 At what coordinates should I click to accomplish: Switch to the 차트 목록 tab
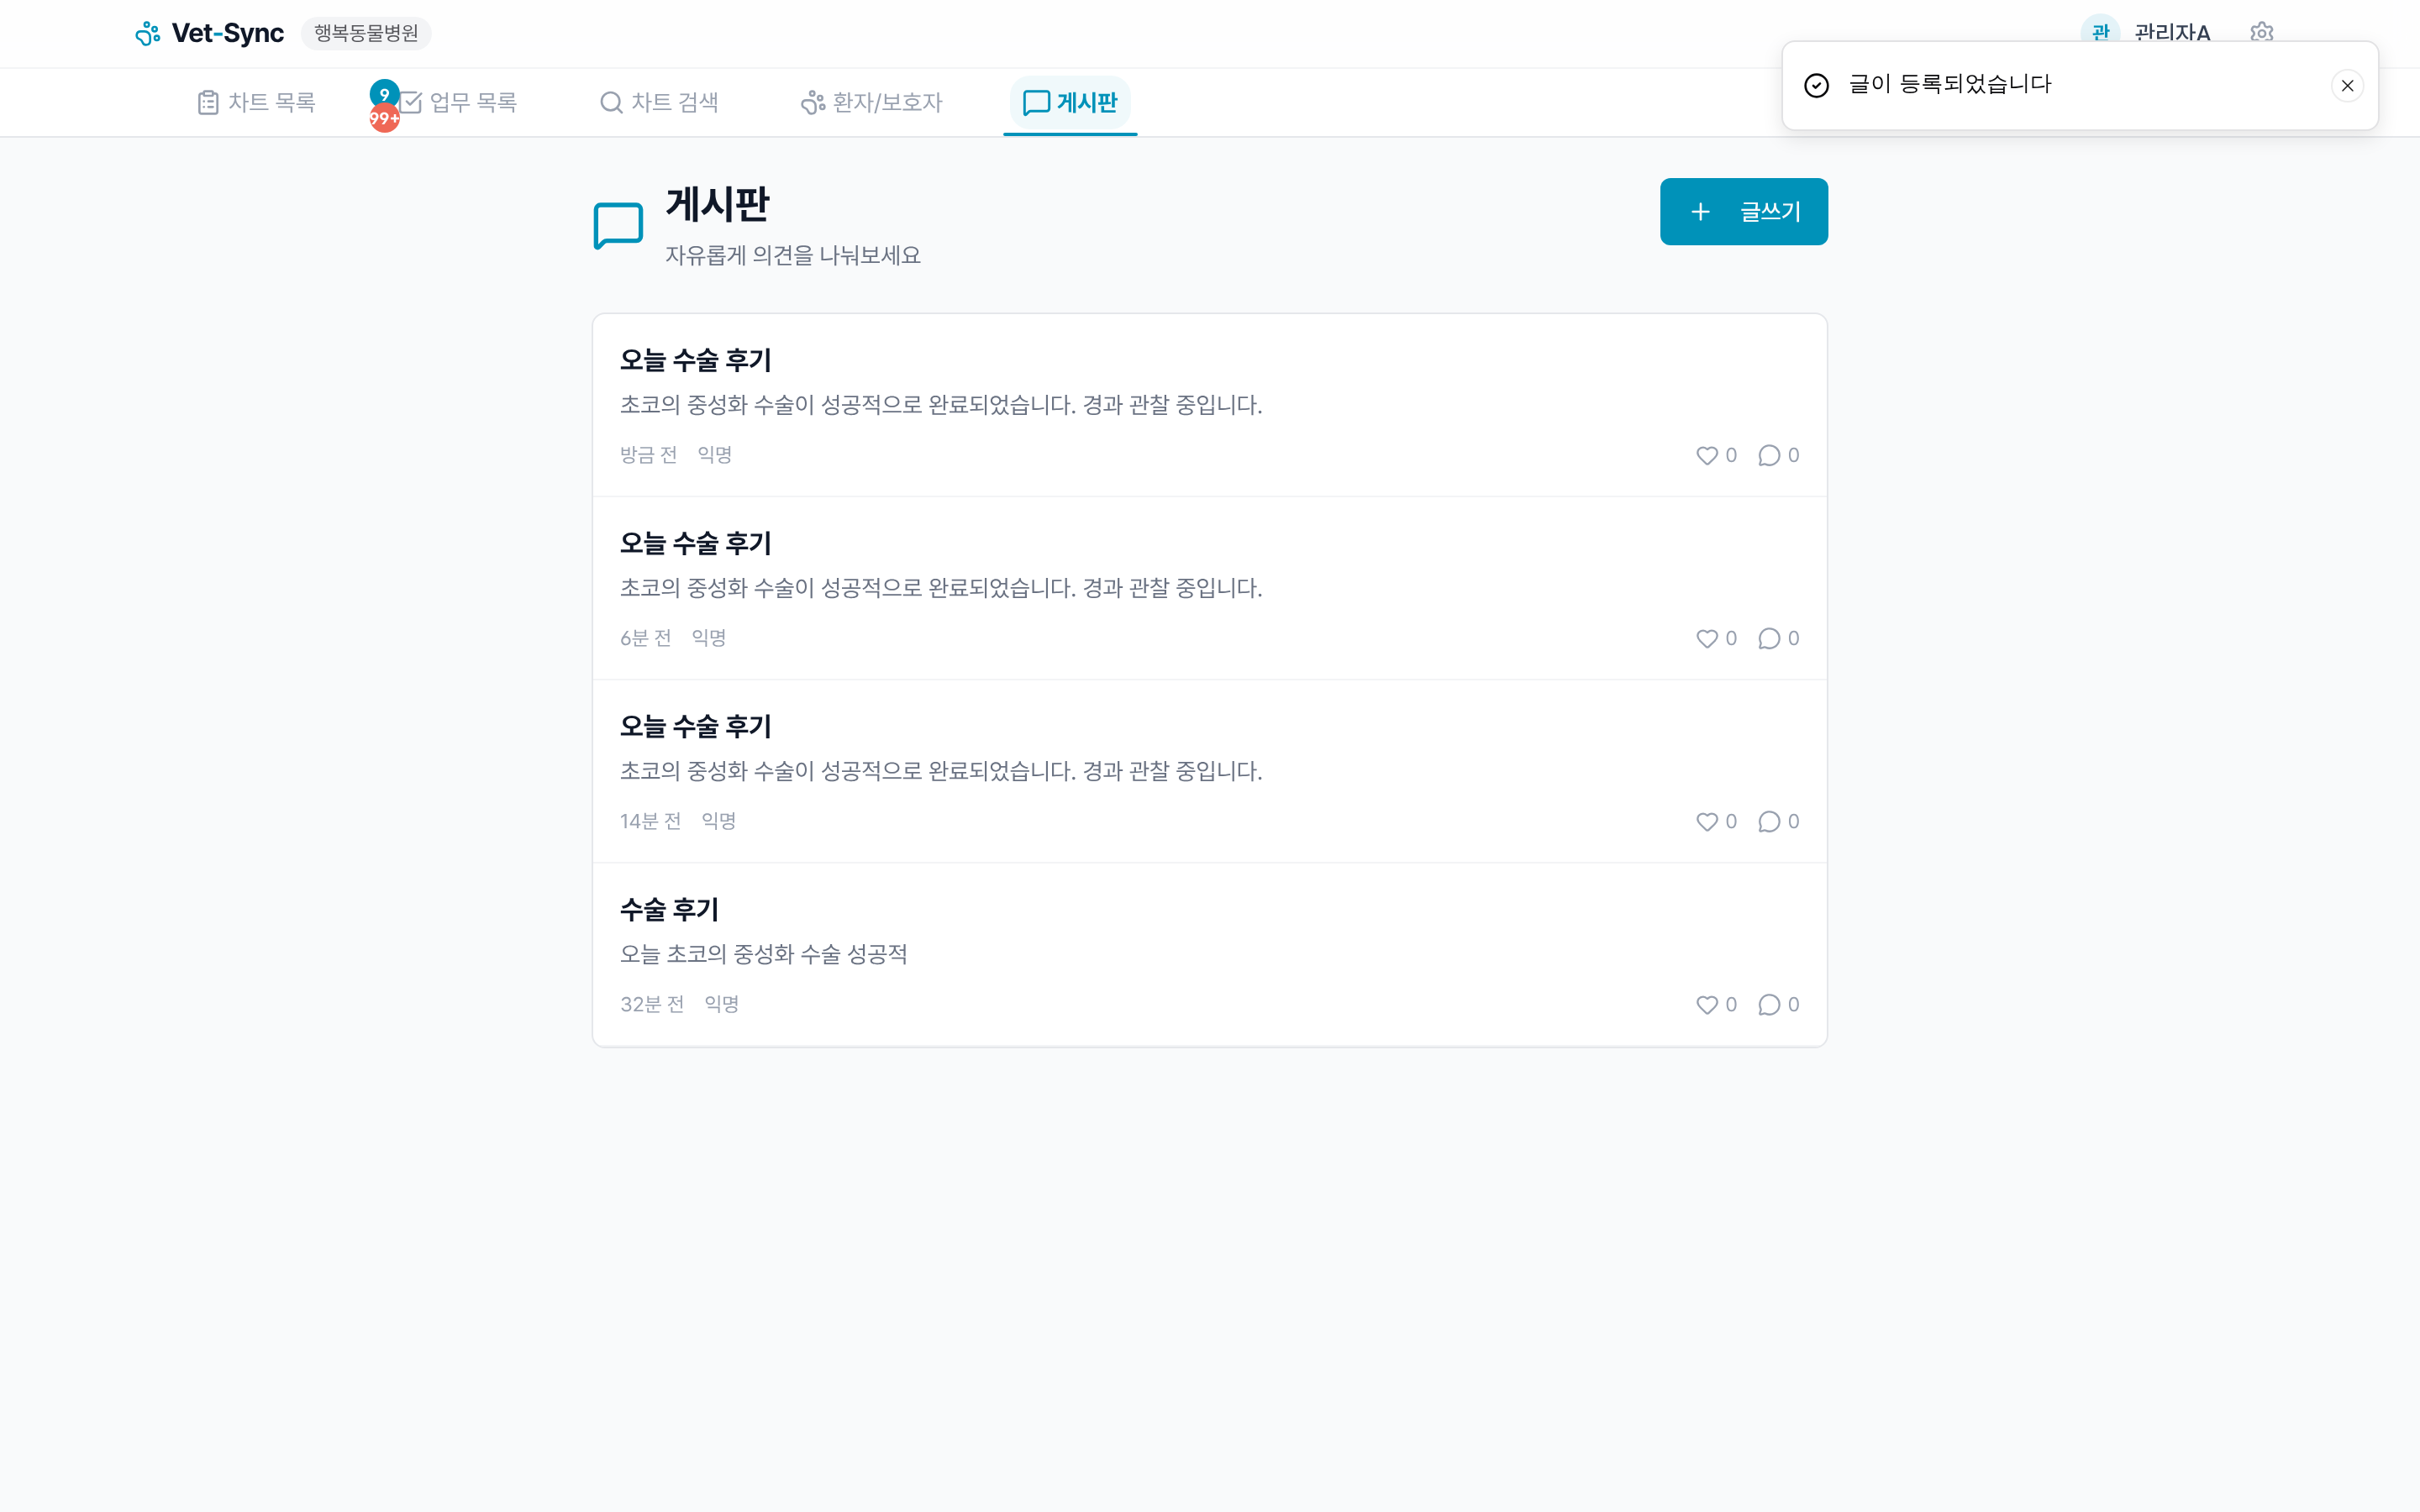click(x=255, y=102)
